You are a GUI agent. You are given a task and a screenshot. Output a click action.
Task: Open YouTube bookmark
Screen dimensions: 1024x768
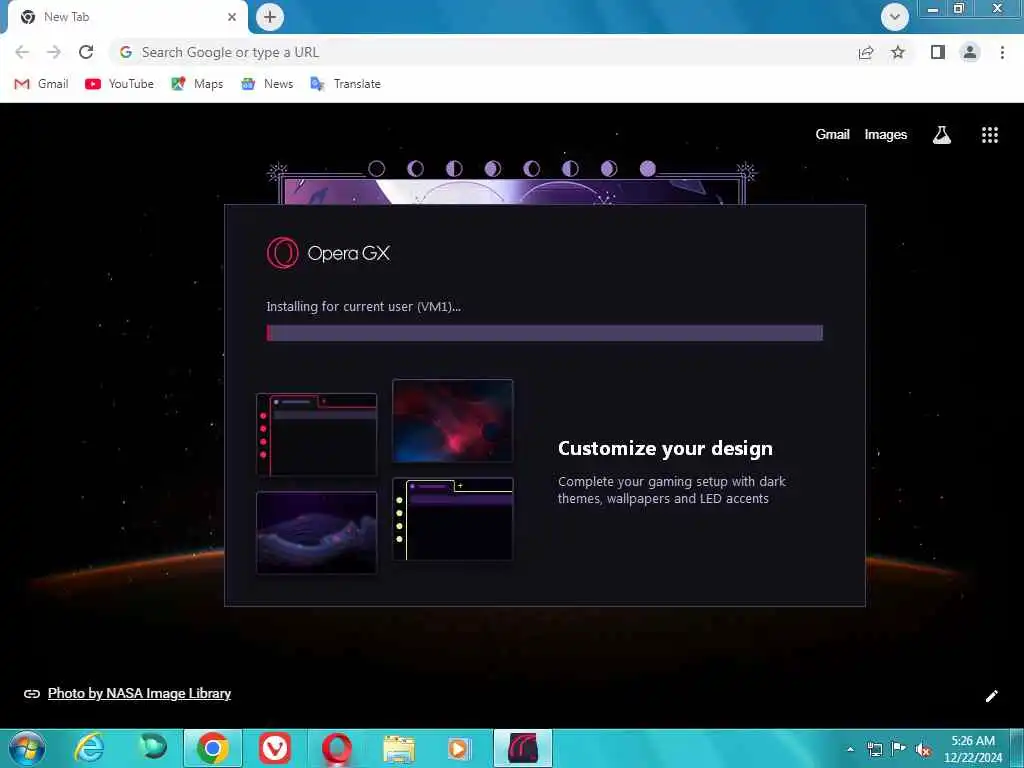[x=120, y=84]
